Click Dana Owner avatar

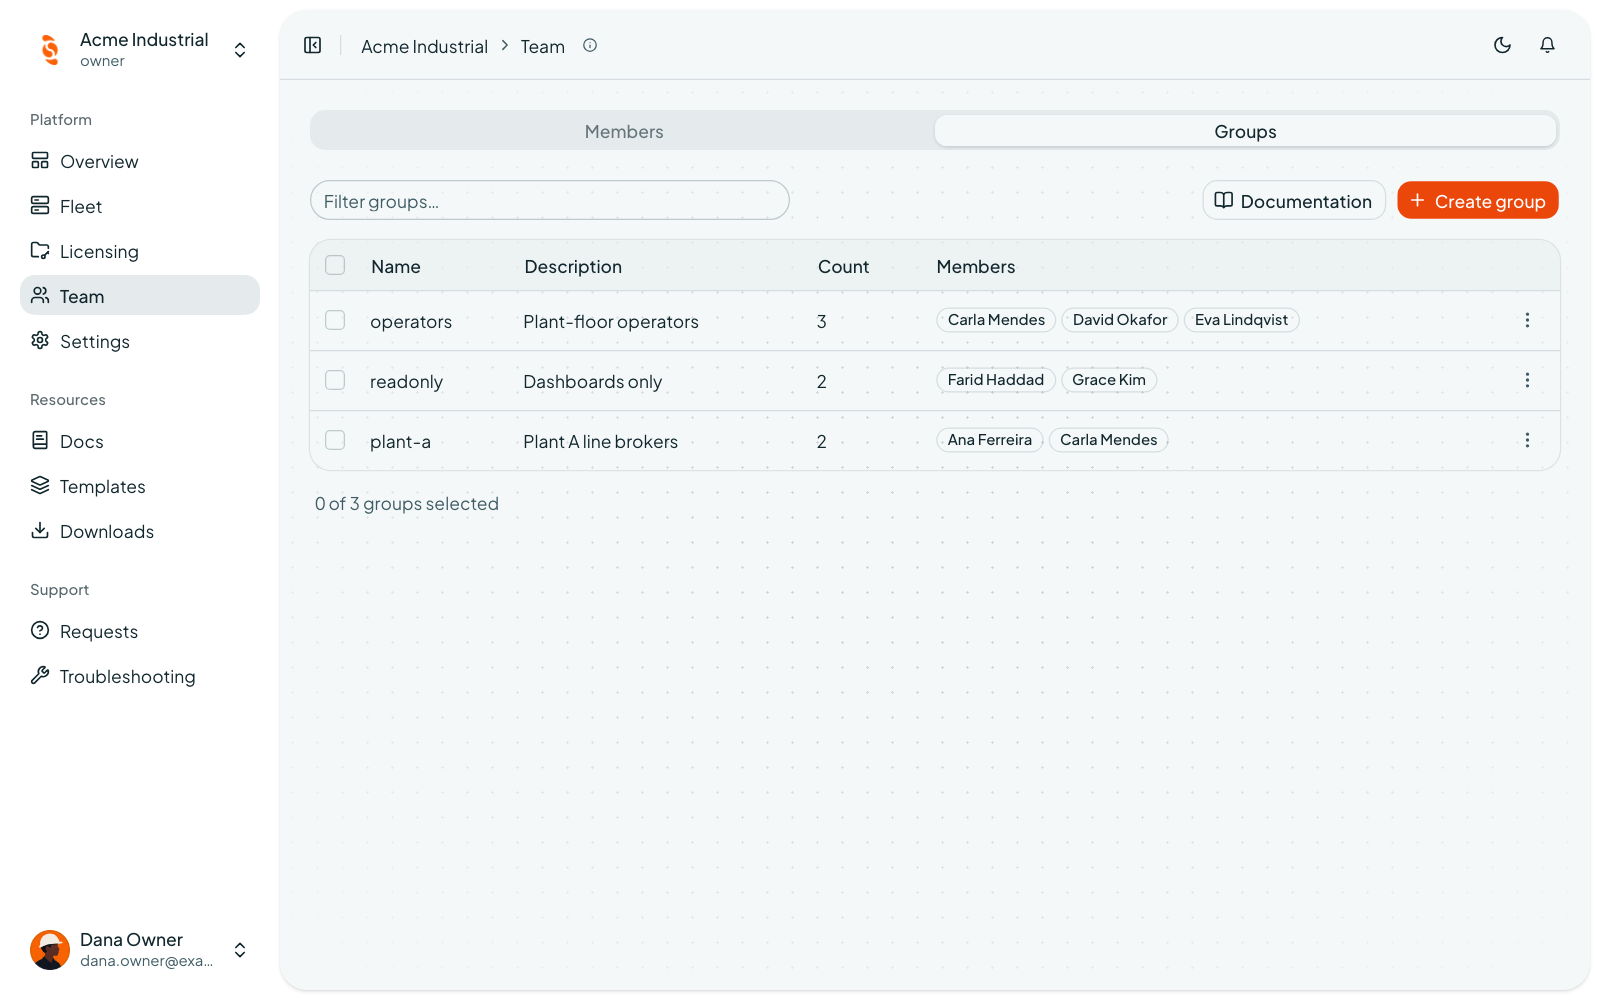point(50,950)
